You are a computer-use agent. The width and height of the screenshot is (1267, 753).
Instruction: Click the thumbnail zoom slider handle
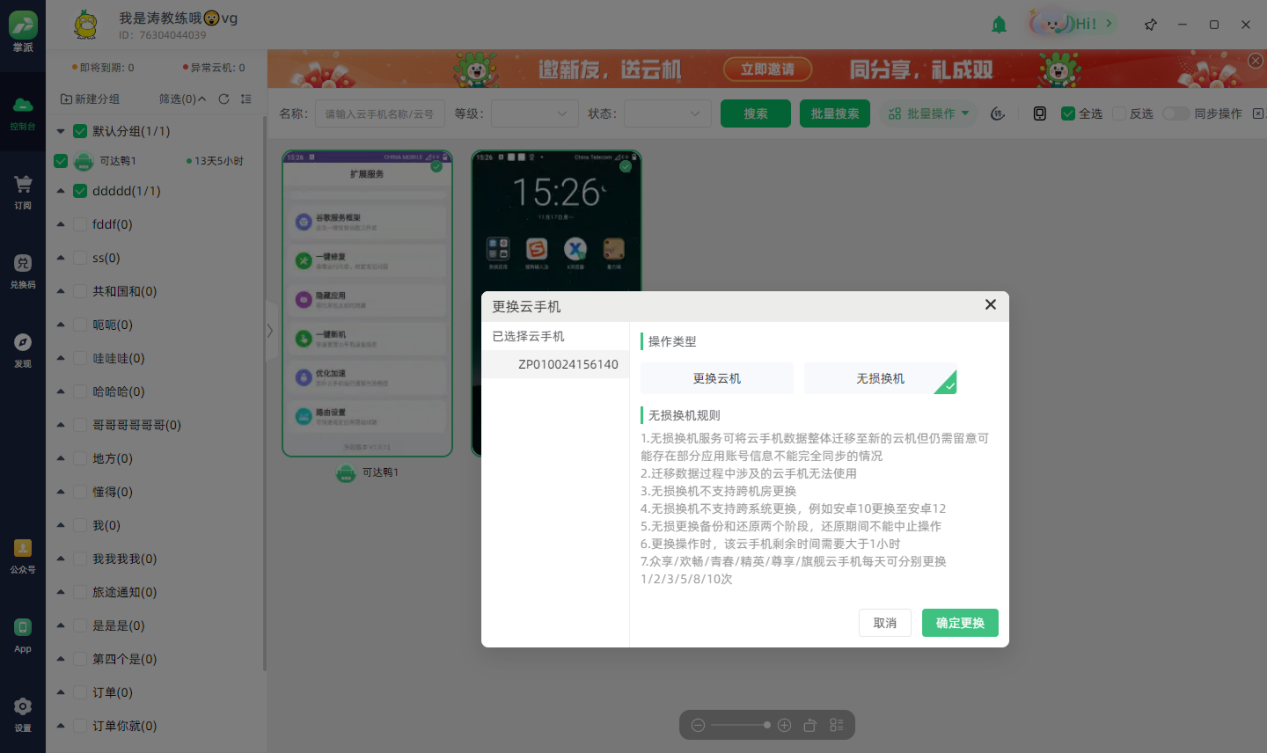point(767,725)
